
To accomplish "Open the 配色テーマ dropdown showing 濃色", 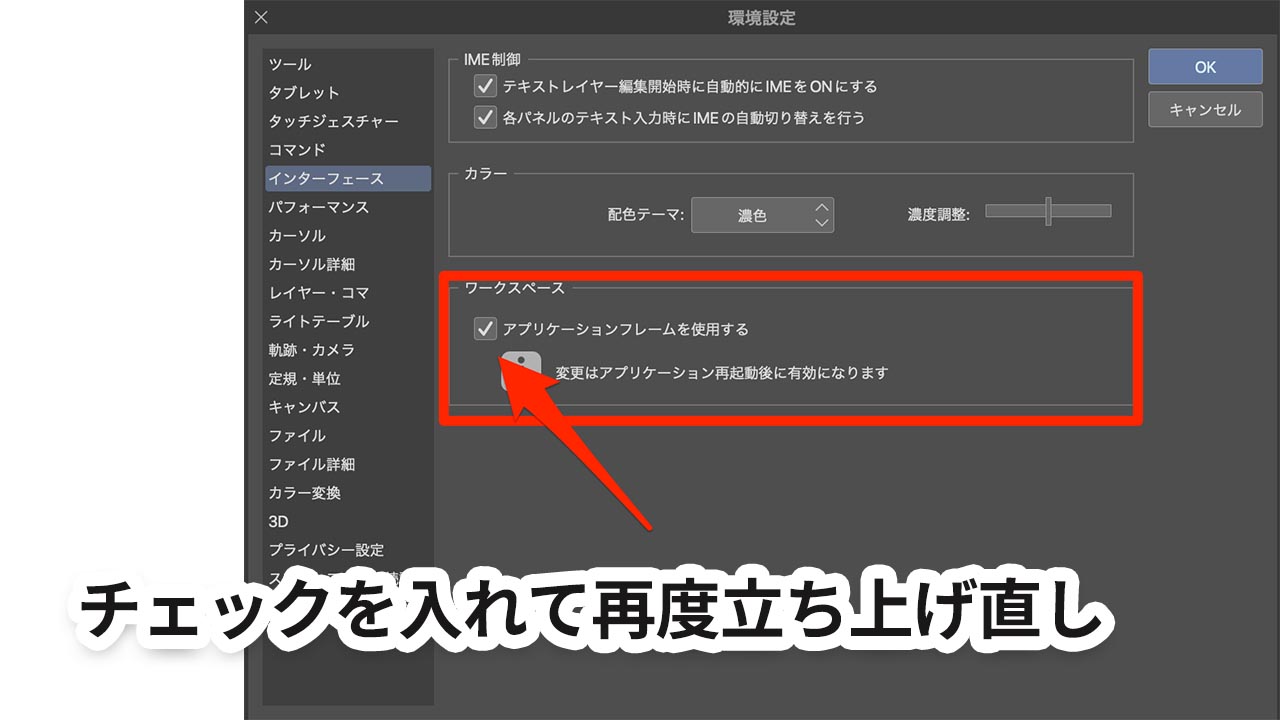I will click(x=762, y=215).
